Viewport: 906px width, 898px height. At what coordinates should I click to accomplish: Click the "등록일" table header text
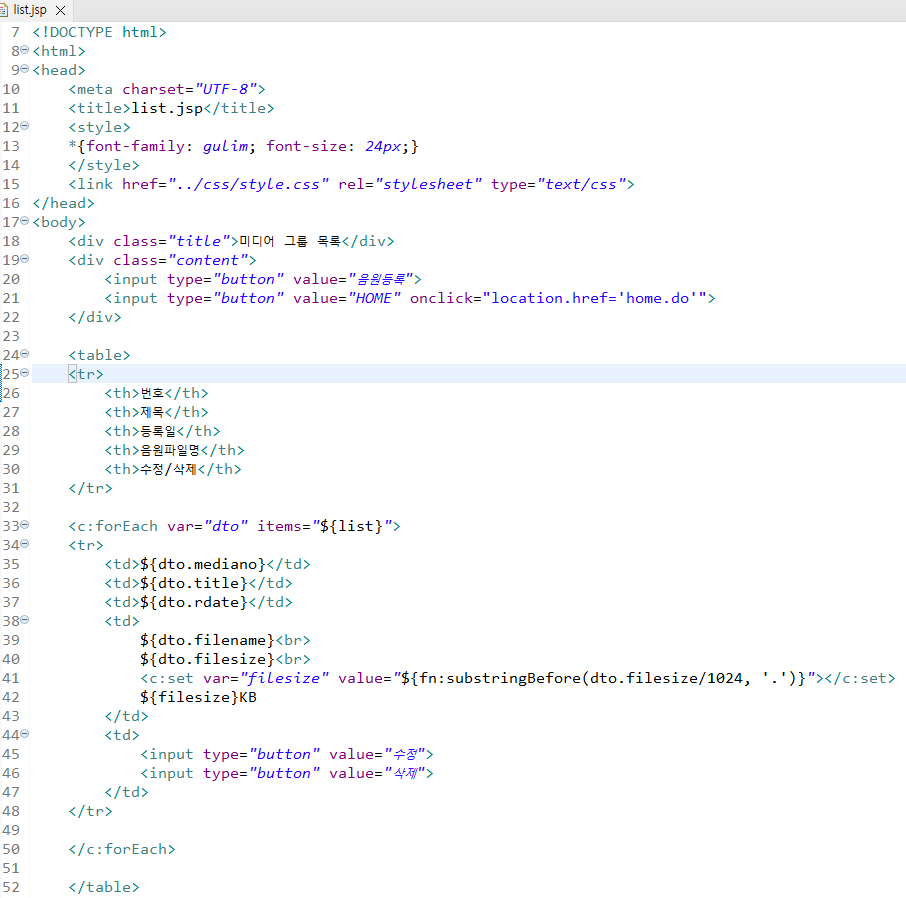(158, 431)
